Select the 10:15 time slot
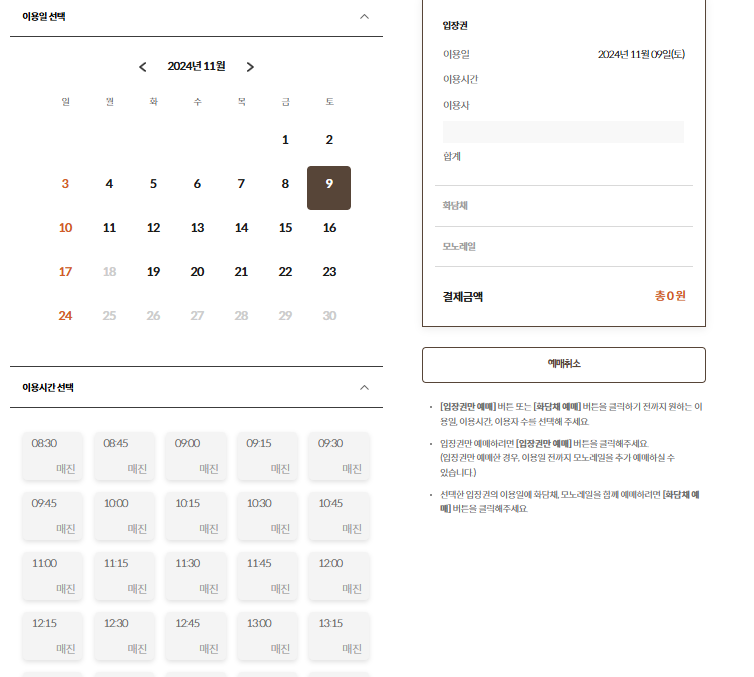The height and width of the screenshot is (677, 754). (x=196, y=516)
